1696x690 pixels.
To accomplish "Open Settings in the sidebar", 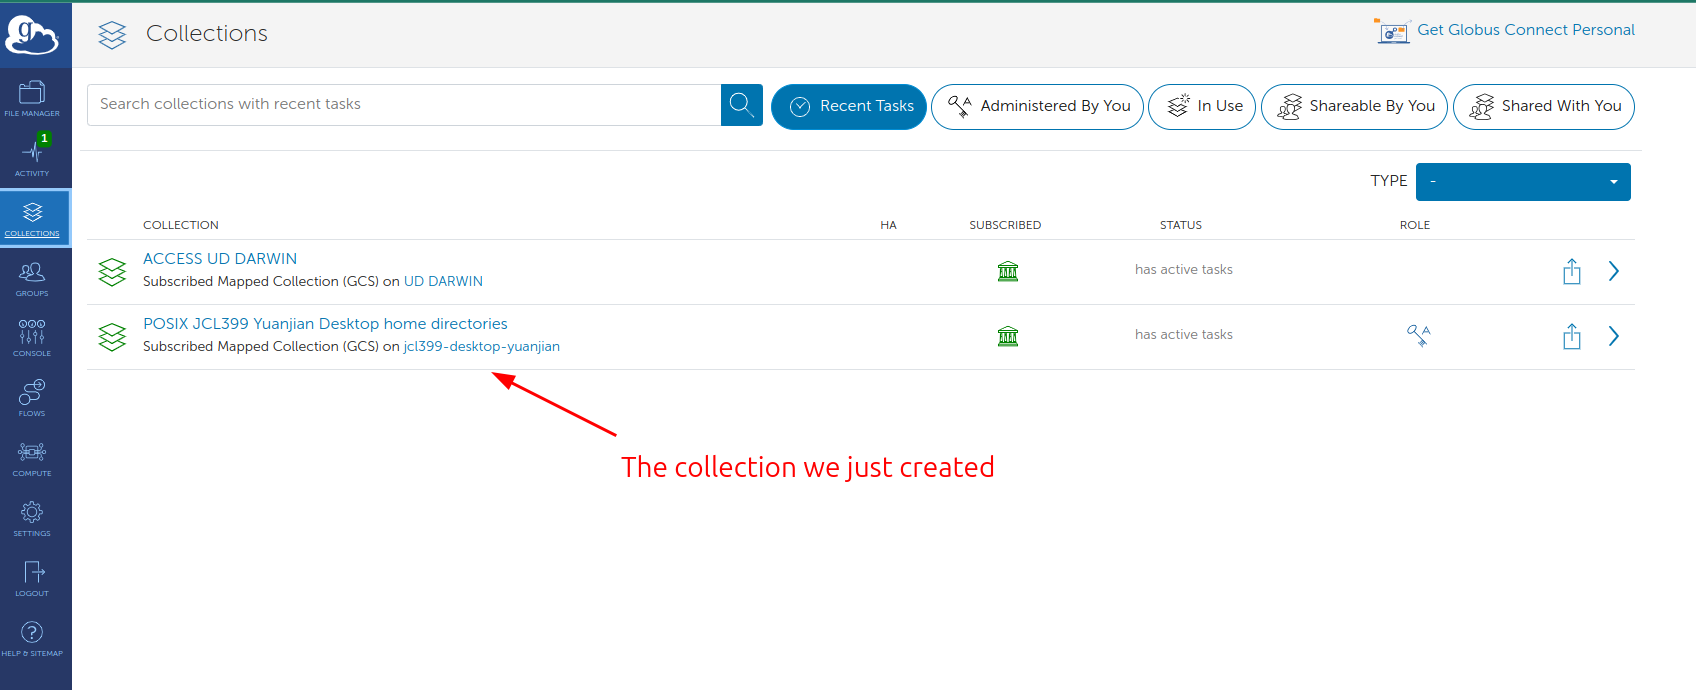I will click(x=32, y=518).
